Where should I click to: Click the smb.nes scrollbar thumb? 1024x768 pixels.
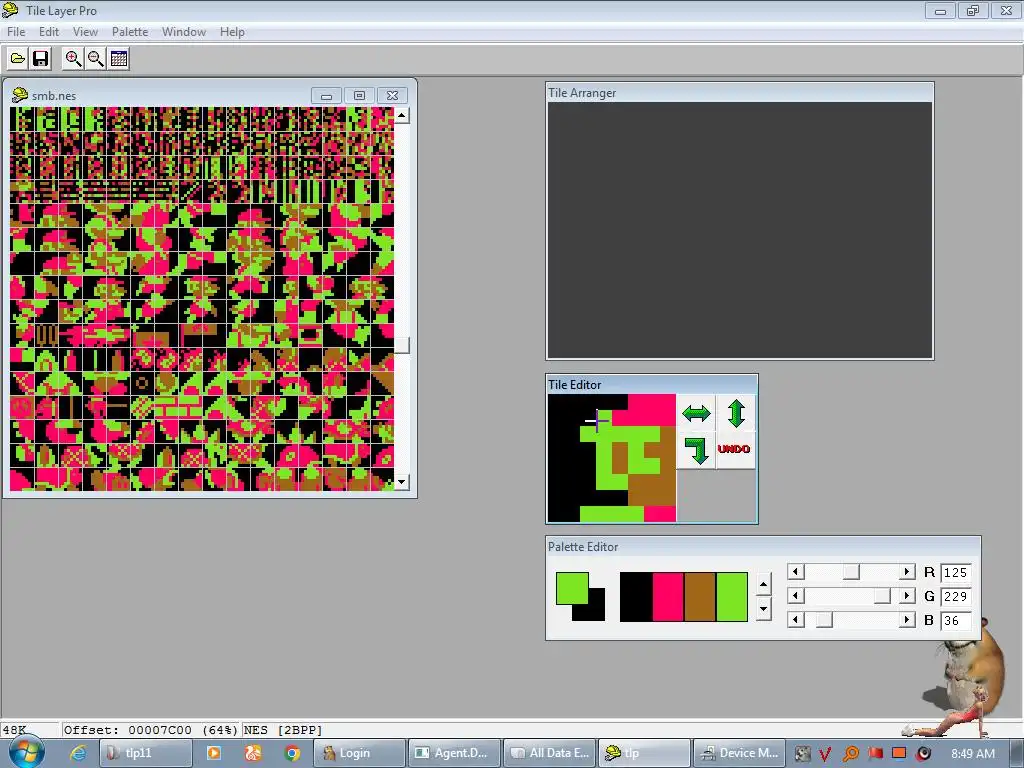402,345
